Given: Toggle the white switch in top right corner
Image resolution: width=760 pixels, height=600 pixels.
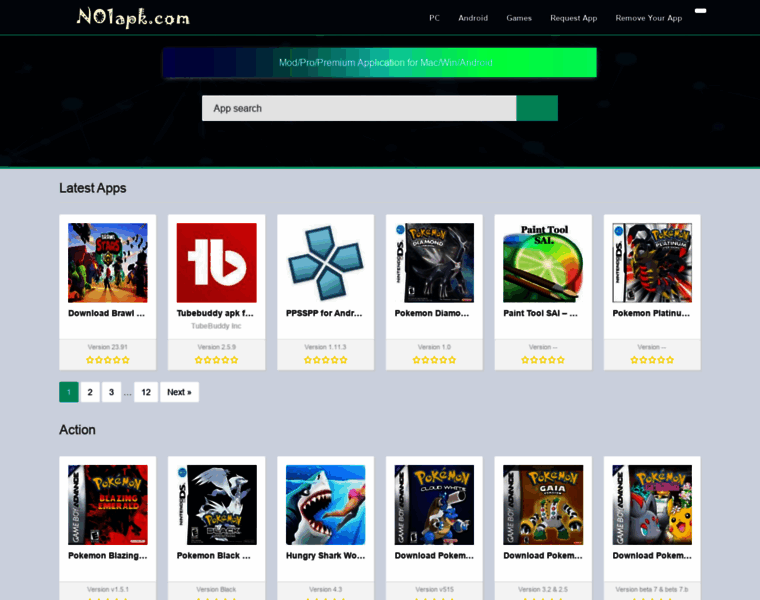Looking at the screenshot, I should point(700,11).
